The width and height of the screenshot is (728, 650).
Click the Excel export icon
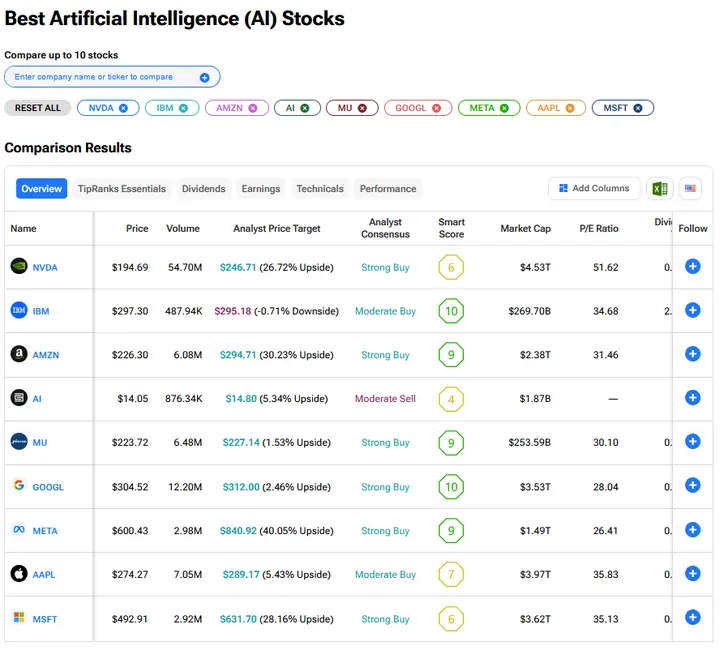(658, 188)
